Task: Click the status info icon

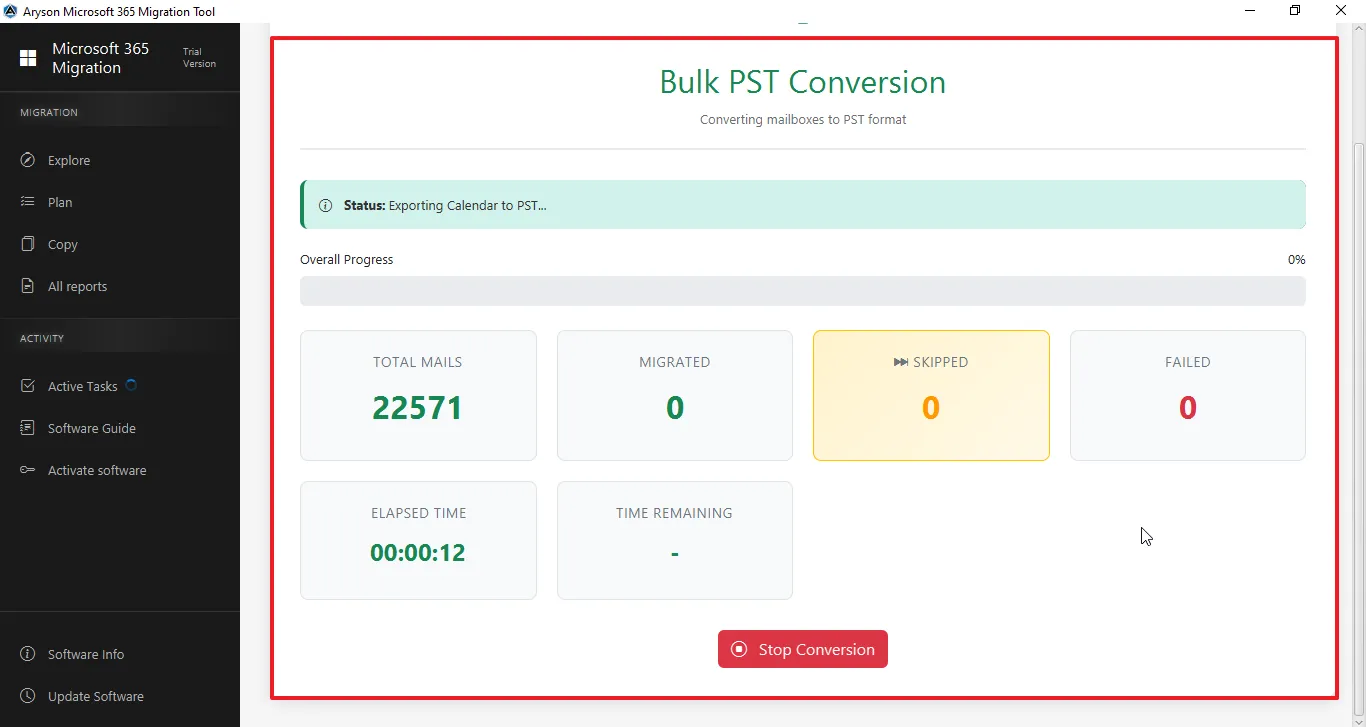Action: point(325,205)
